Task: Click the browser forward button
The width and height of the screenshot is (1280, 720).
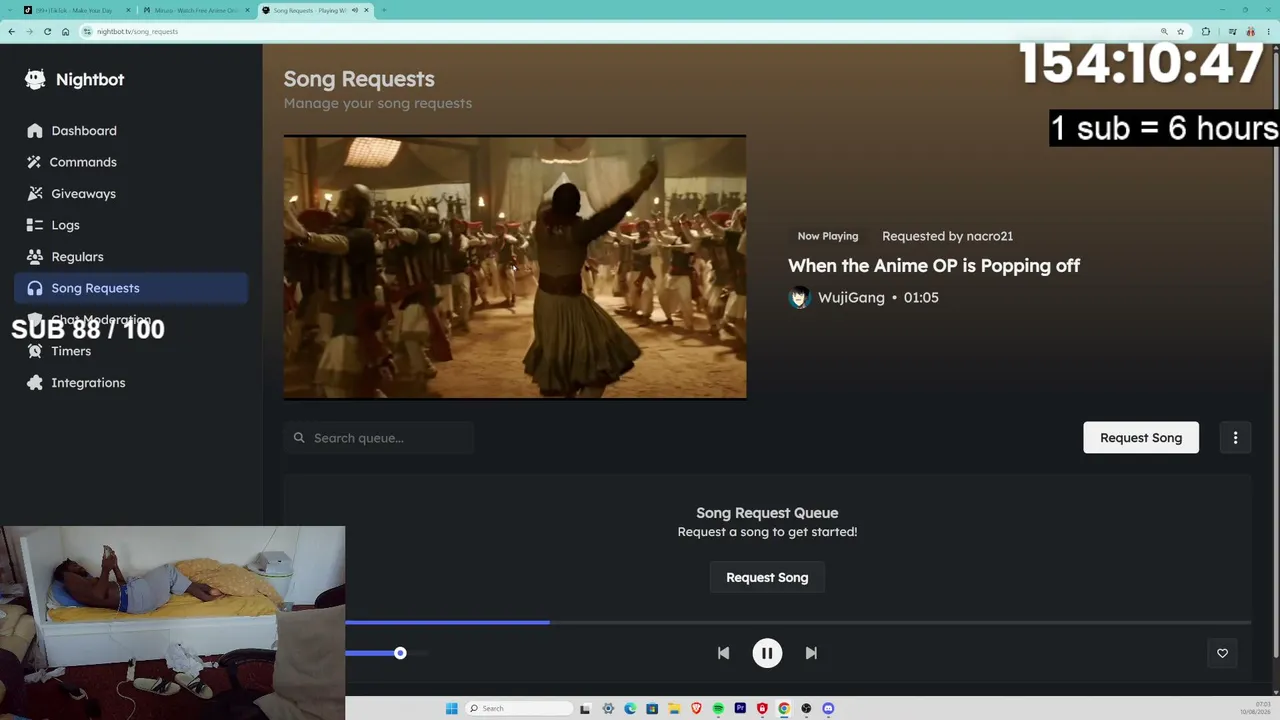Action: point(29,31)
